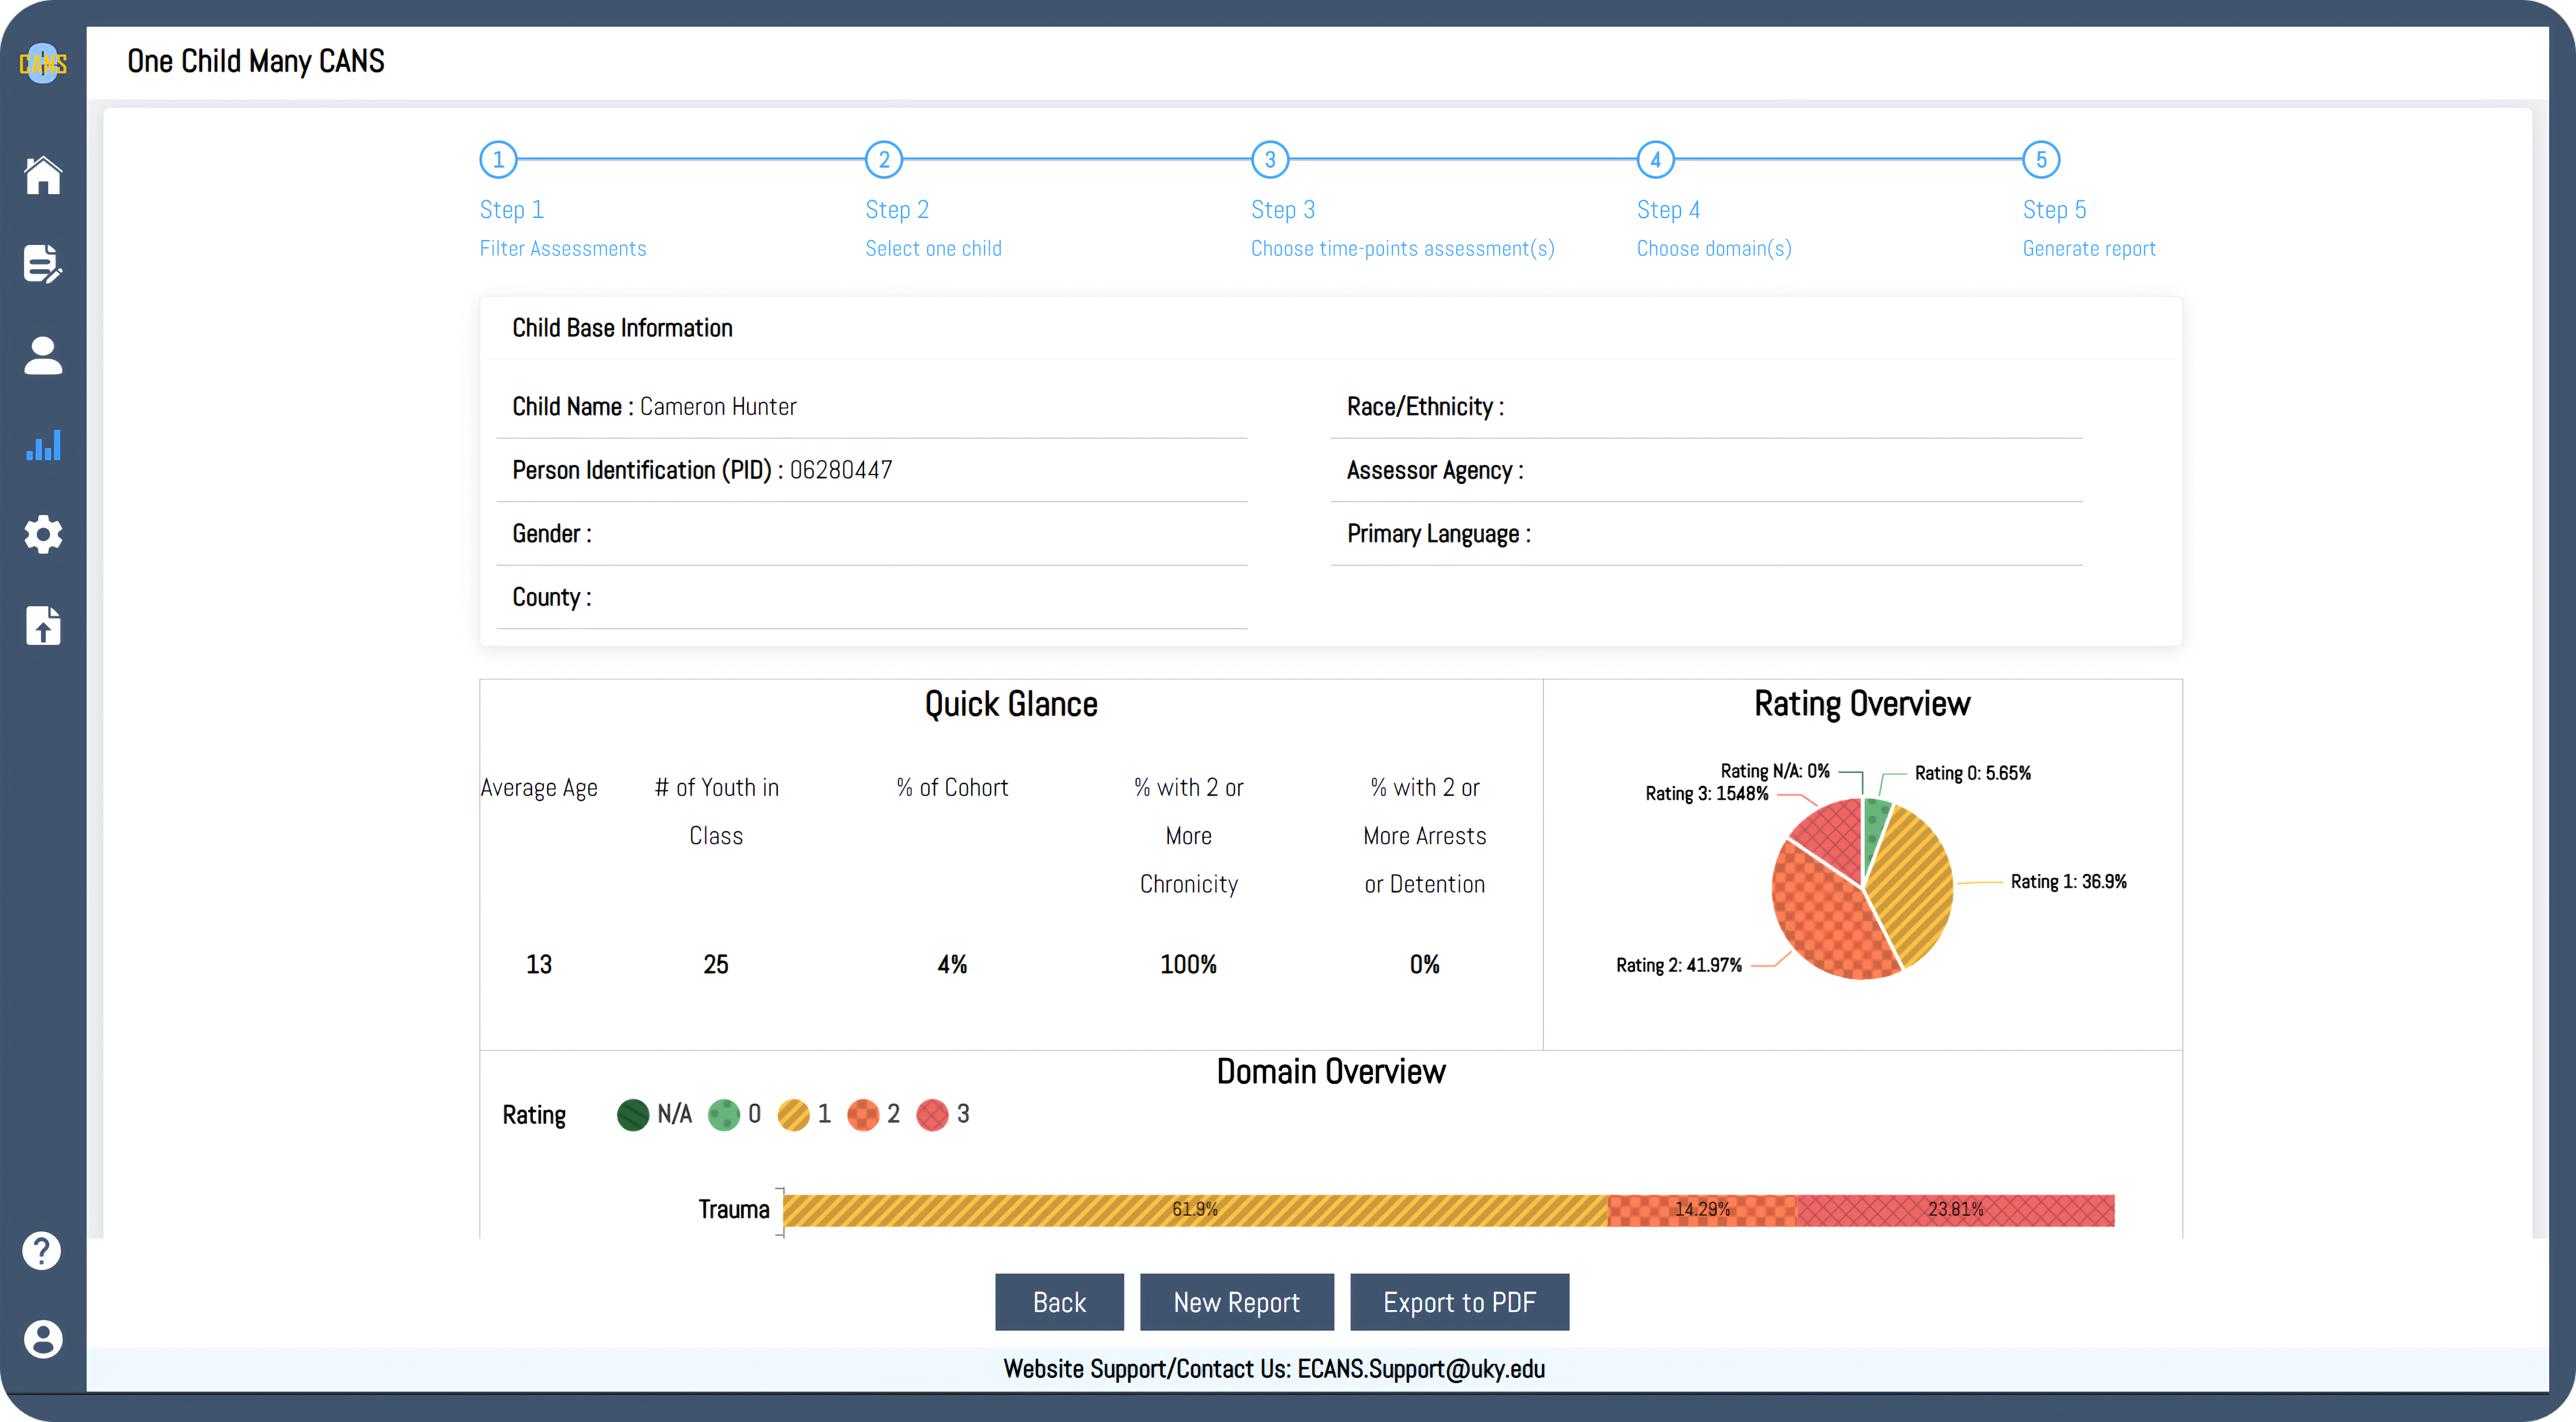Screen dimensions: 2576x1422
Task: Toggle the rating 3 legend swatch
Action: 933,1114
